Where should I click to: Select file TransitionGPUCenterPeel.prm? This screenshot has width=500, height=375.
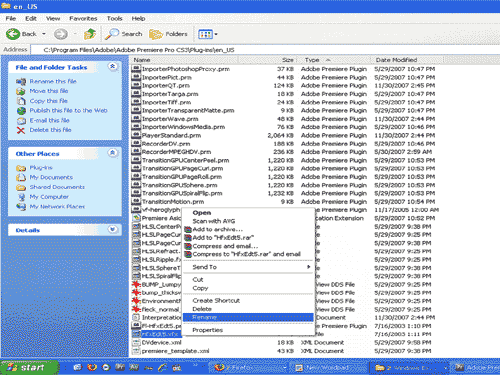click(185, 160)
